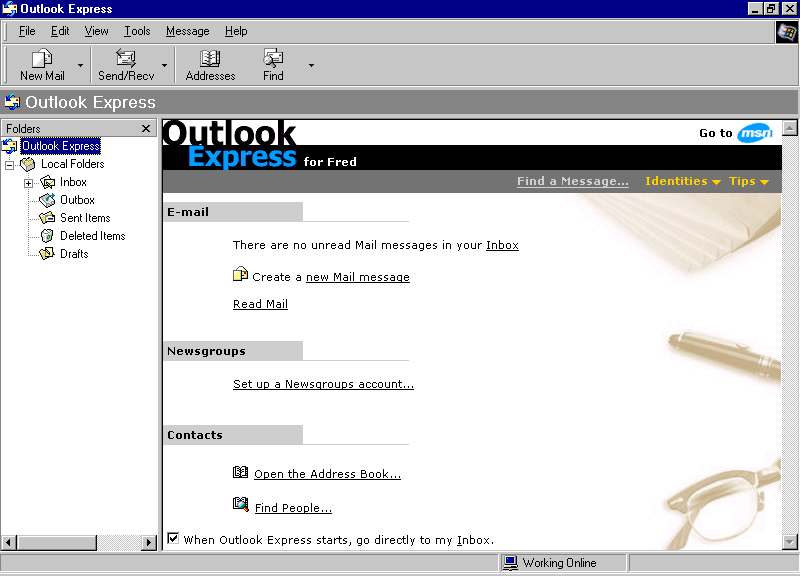This screenshot has height=576, width=800.
Task: Open the Deleted Items folder icon
Action: coord(47,236)
